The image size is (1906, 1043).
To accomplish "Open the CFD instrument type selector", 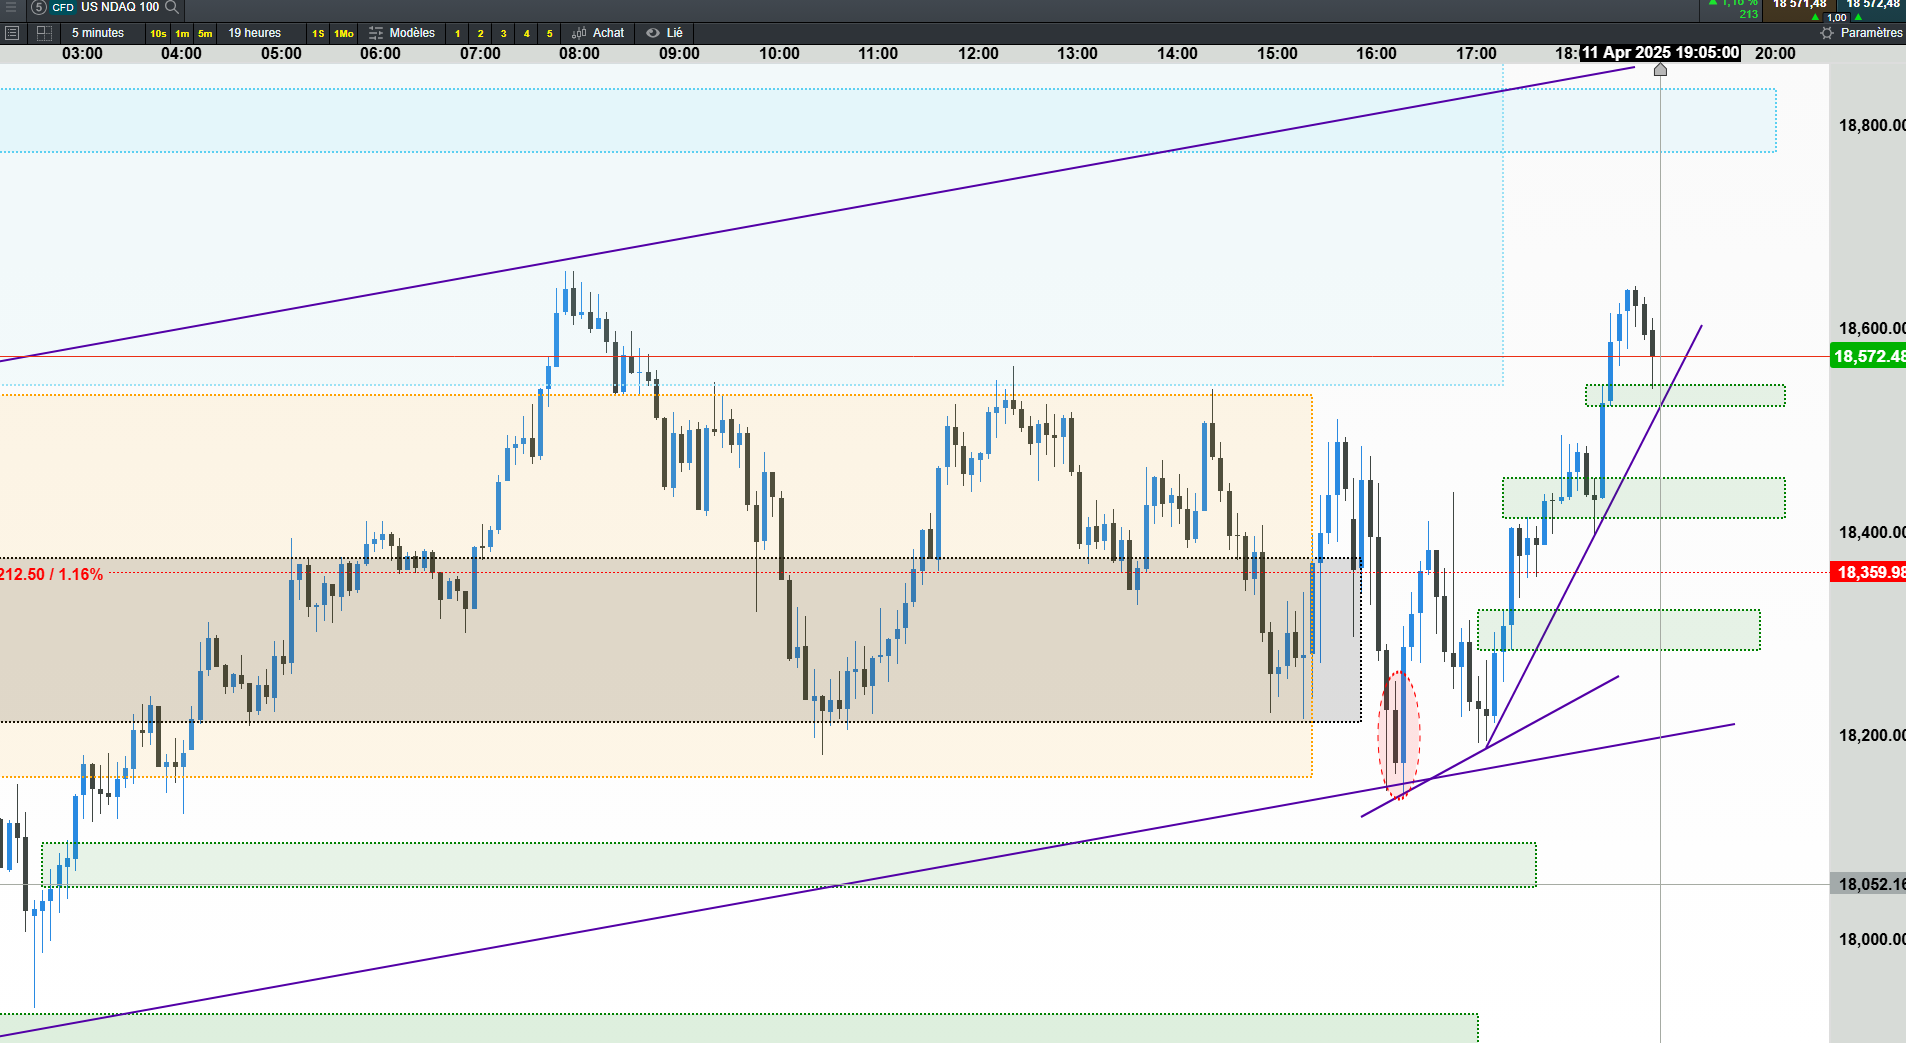I will click(x=63, y=7).
